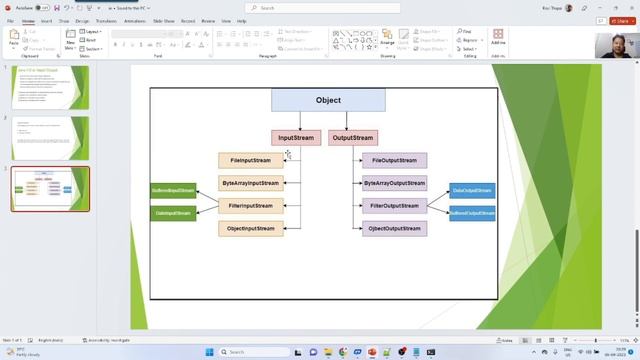The image size is (640, 360).
Task: Click the zoom slider handle
Action: (x=596, y=340)
